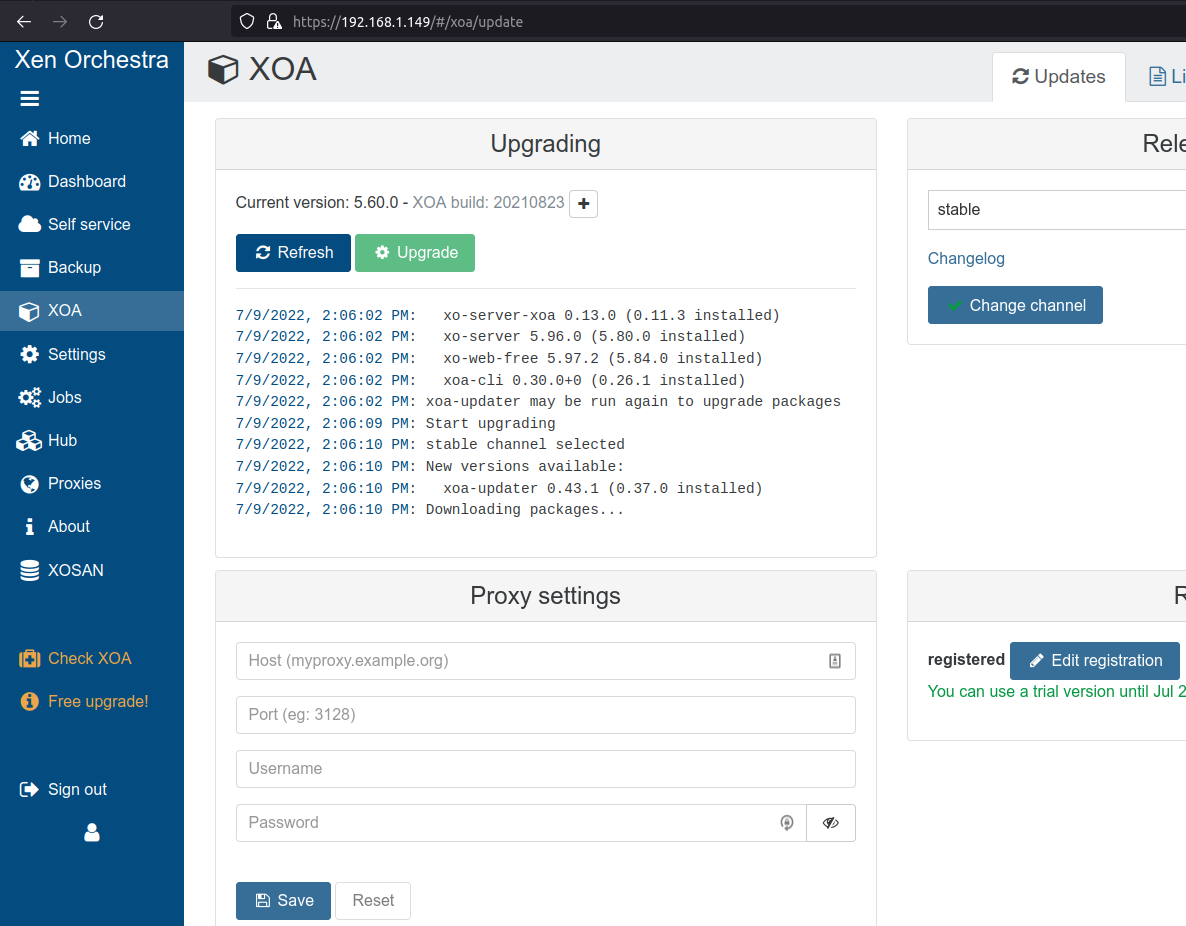This screenshot has width=1186, height=926.
Task: Reload the page with browser refresh icon
Action: (x=96, y=22)
